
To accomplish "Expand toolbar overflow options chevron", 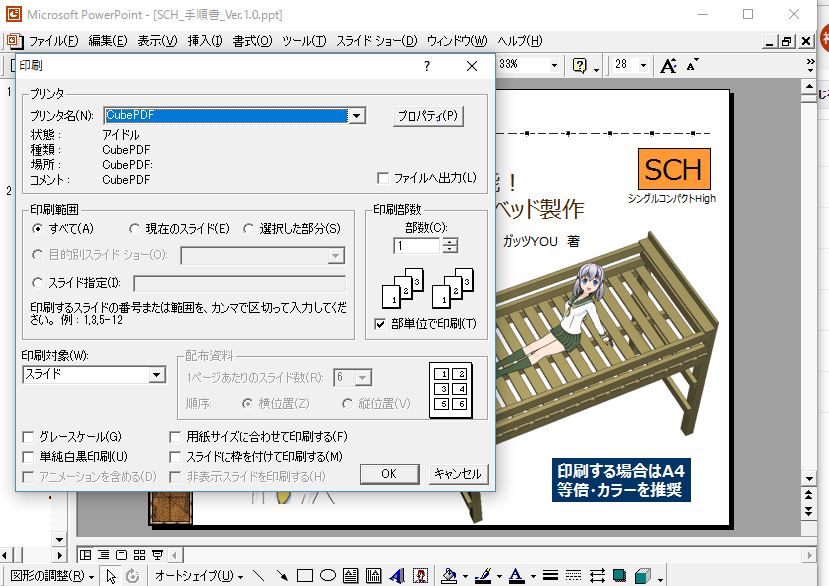I will tap(810, 66).
